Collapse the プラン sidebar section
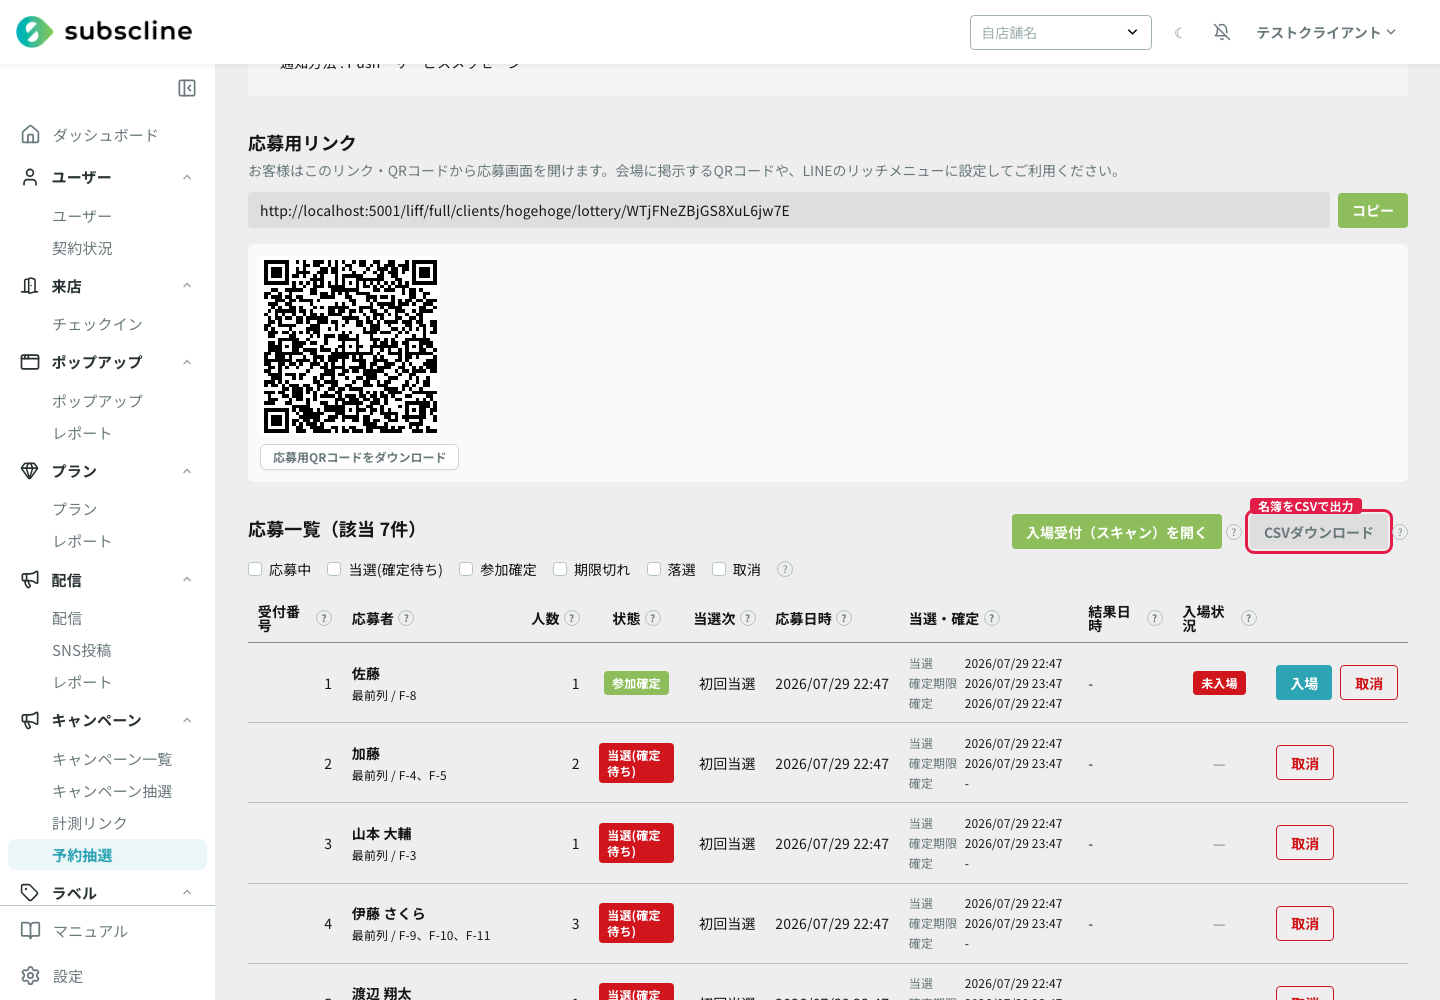Screen dimensions: 1440x1000 tap(187, 471)
